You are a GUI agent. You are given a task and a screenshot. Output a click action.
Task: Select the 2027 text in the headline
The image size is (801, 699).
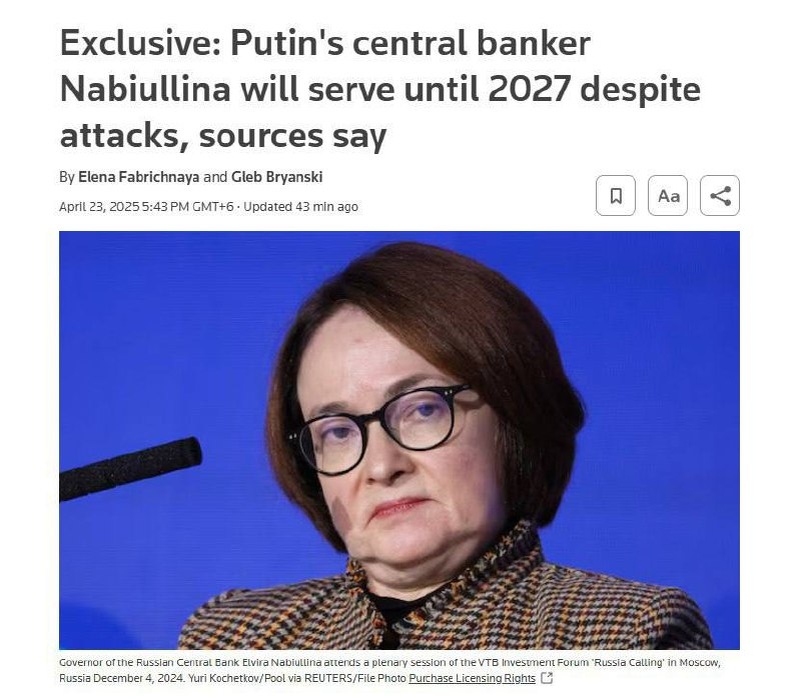pyautogui.click(x=529, y=89)
